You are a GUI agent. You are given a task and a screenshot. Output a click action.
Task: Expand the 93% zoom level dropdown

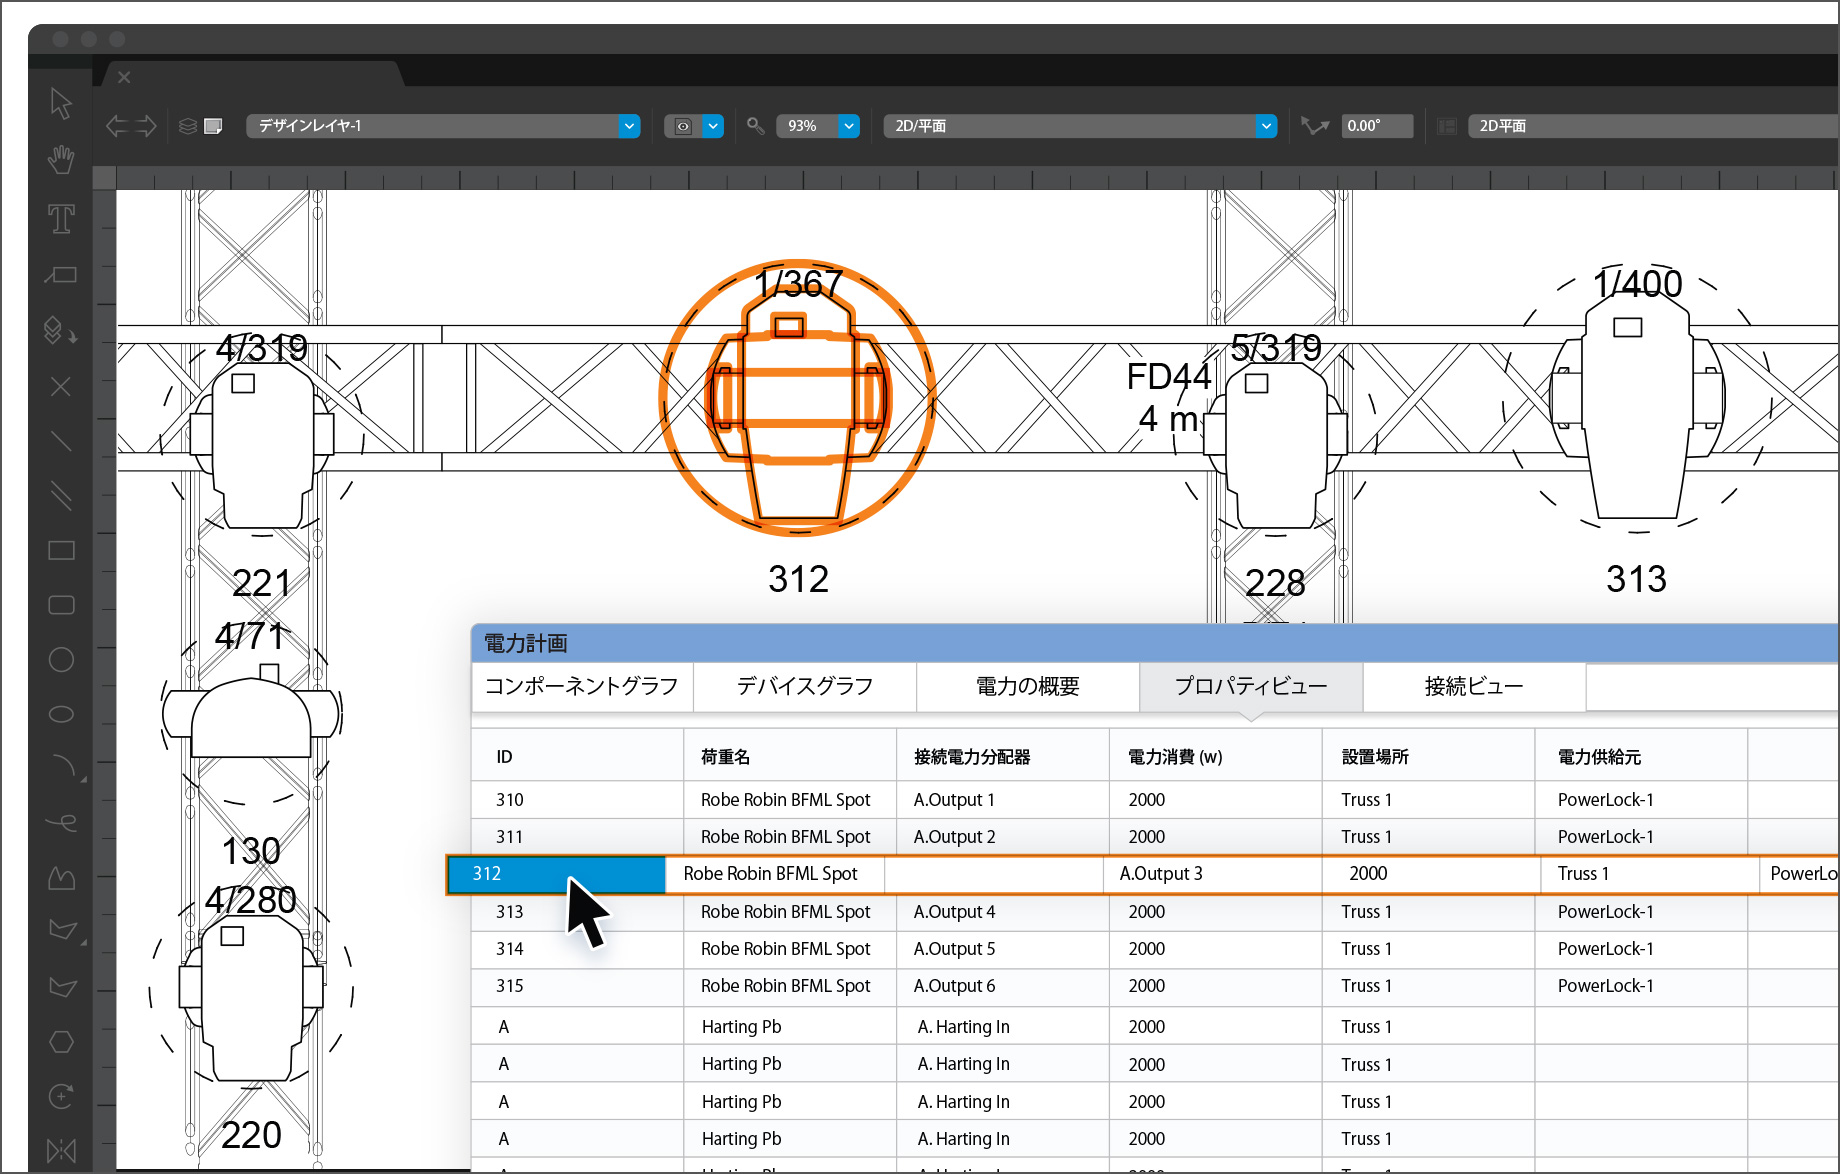click(x=849, y=126)
